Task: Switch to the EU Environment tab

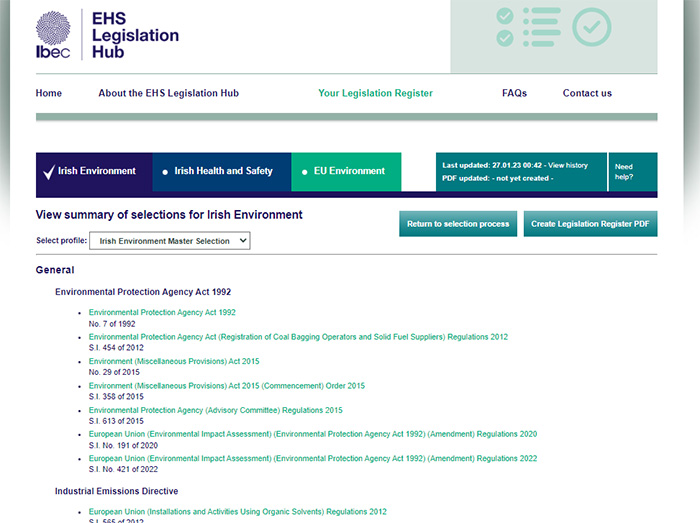Action: [346, 172]
